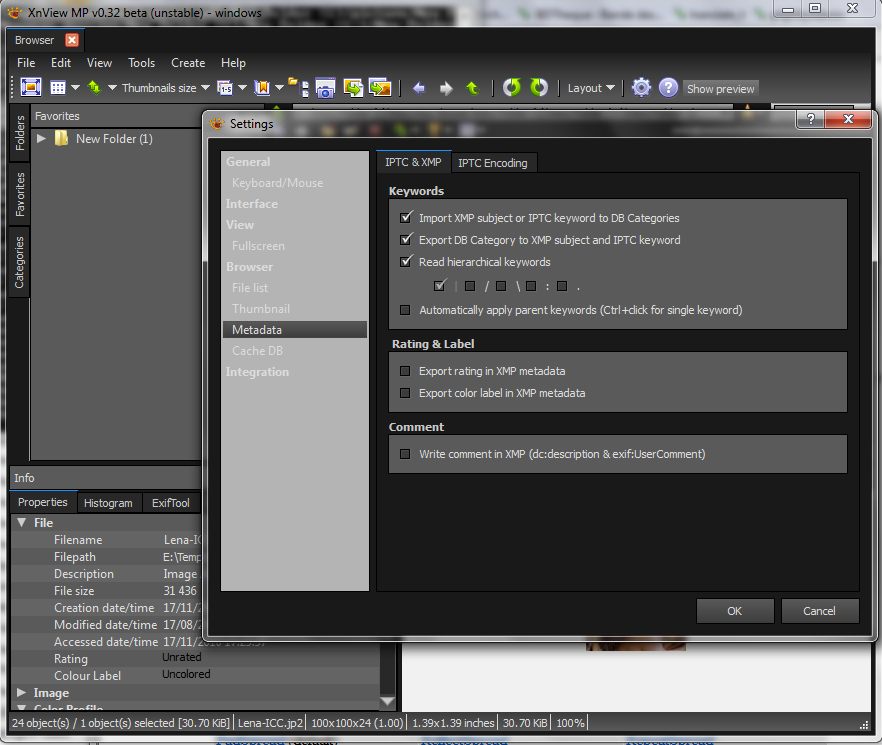This screenshot has height=745, width=882.
Task: Expand the New Folder (1) tree item
Action: 41,138
